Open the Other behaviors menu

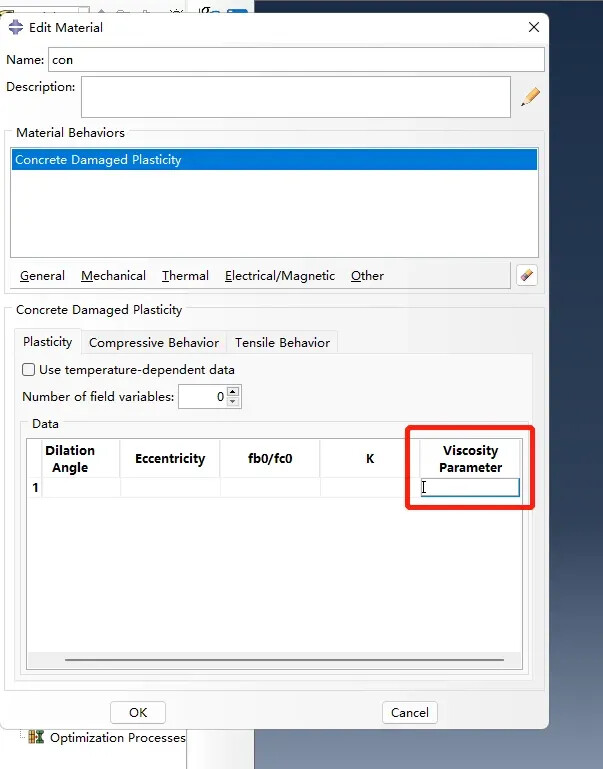(x=367, y=276)
